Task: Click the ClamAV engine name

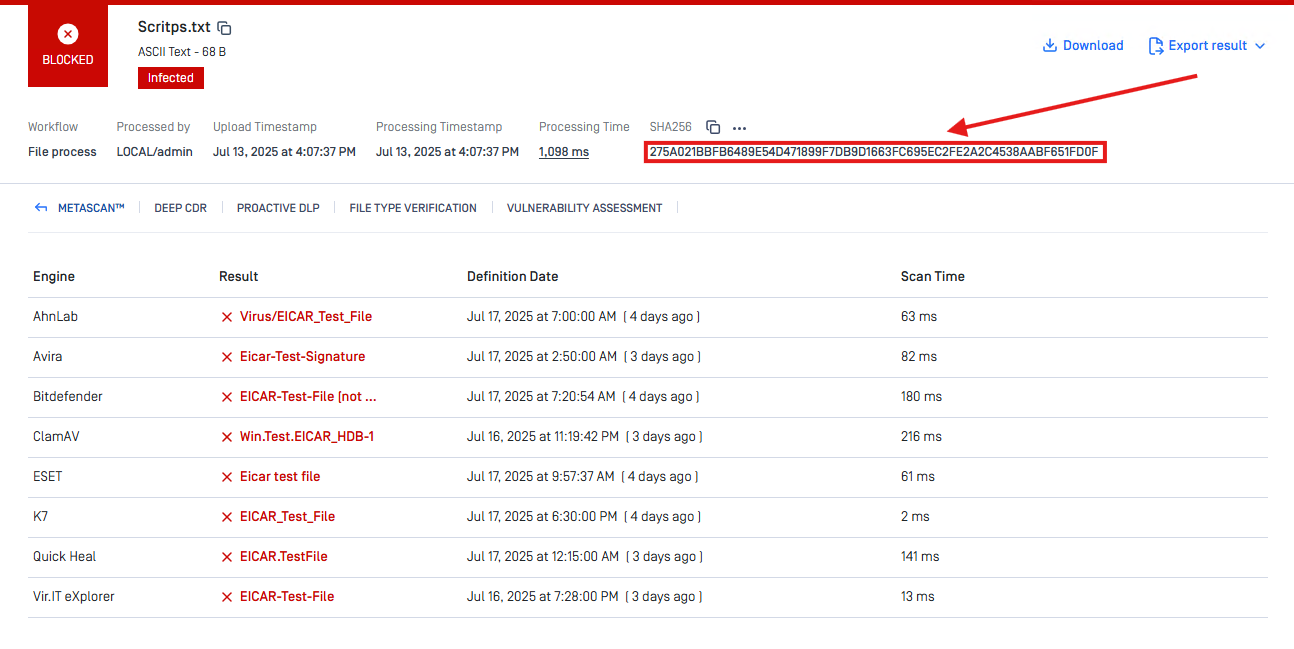Action: point(55,436)
